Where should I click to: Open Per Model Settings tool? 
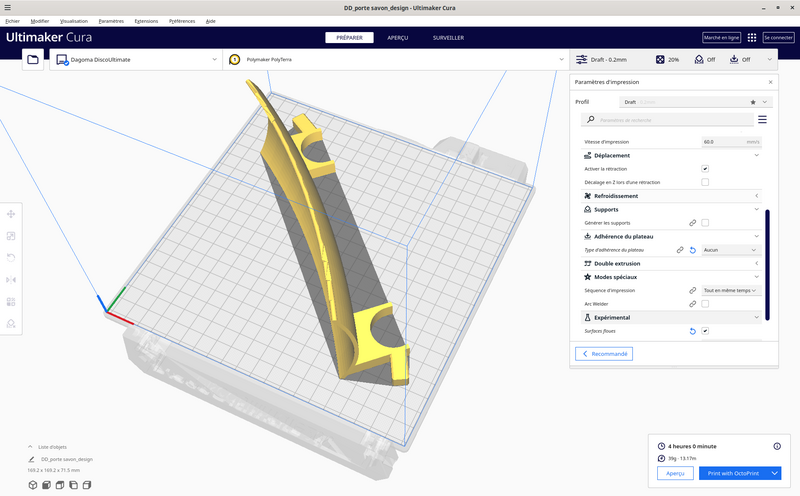11,302
